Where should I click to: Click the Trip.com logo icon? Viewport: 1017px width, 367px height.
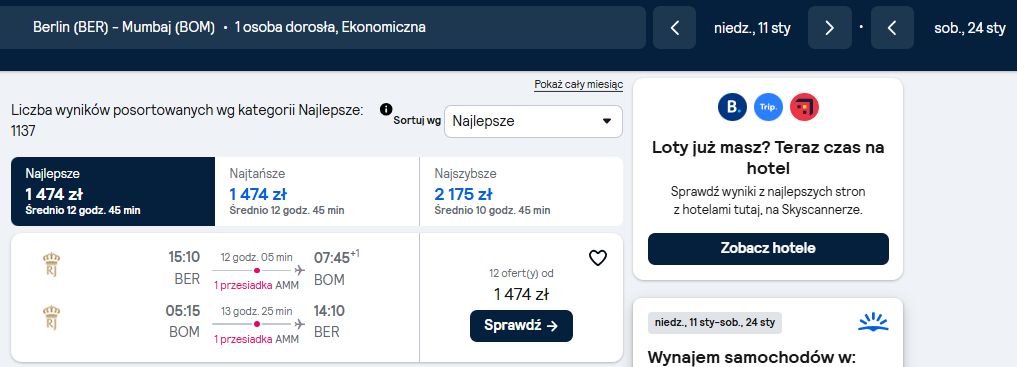point(768,107)
